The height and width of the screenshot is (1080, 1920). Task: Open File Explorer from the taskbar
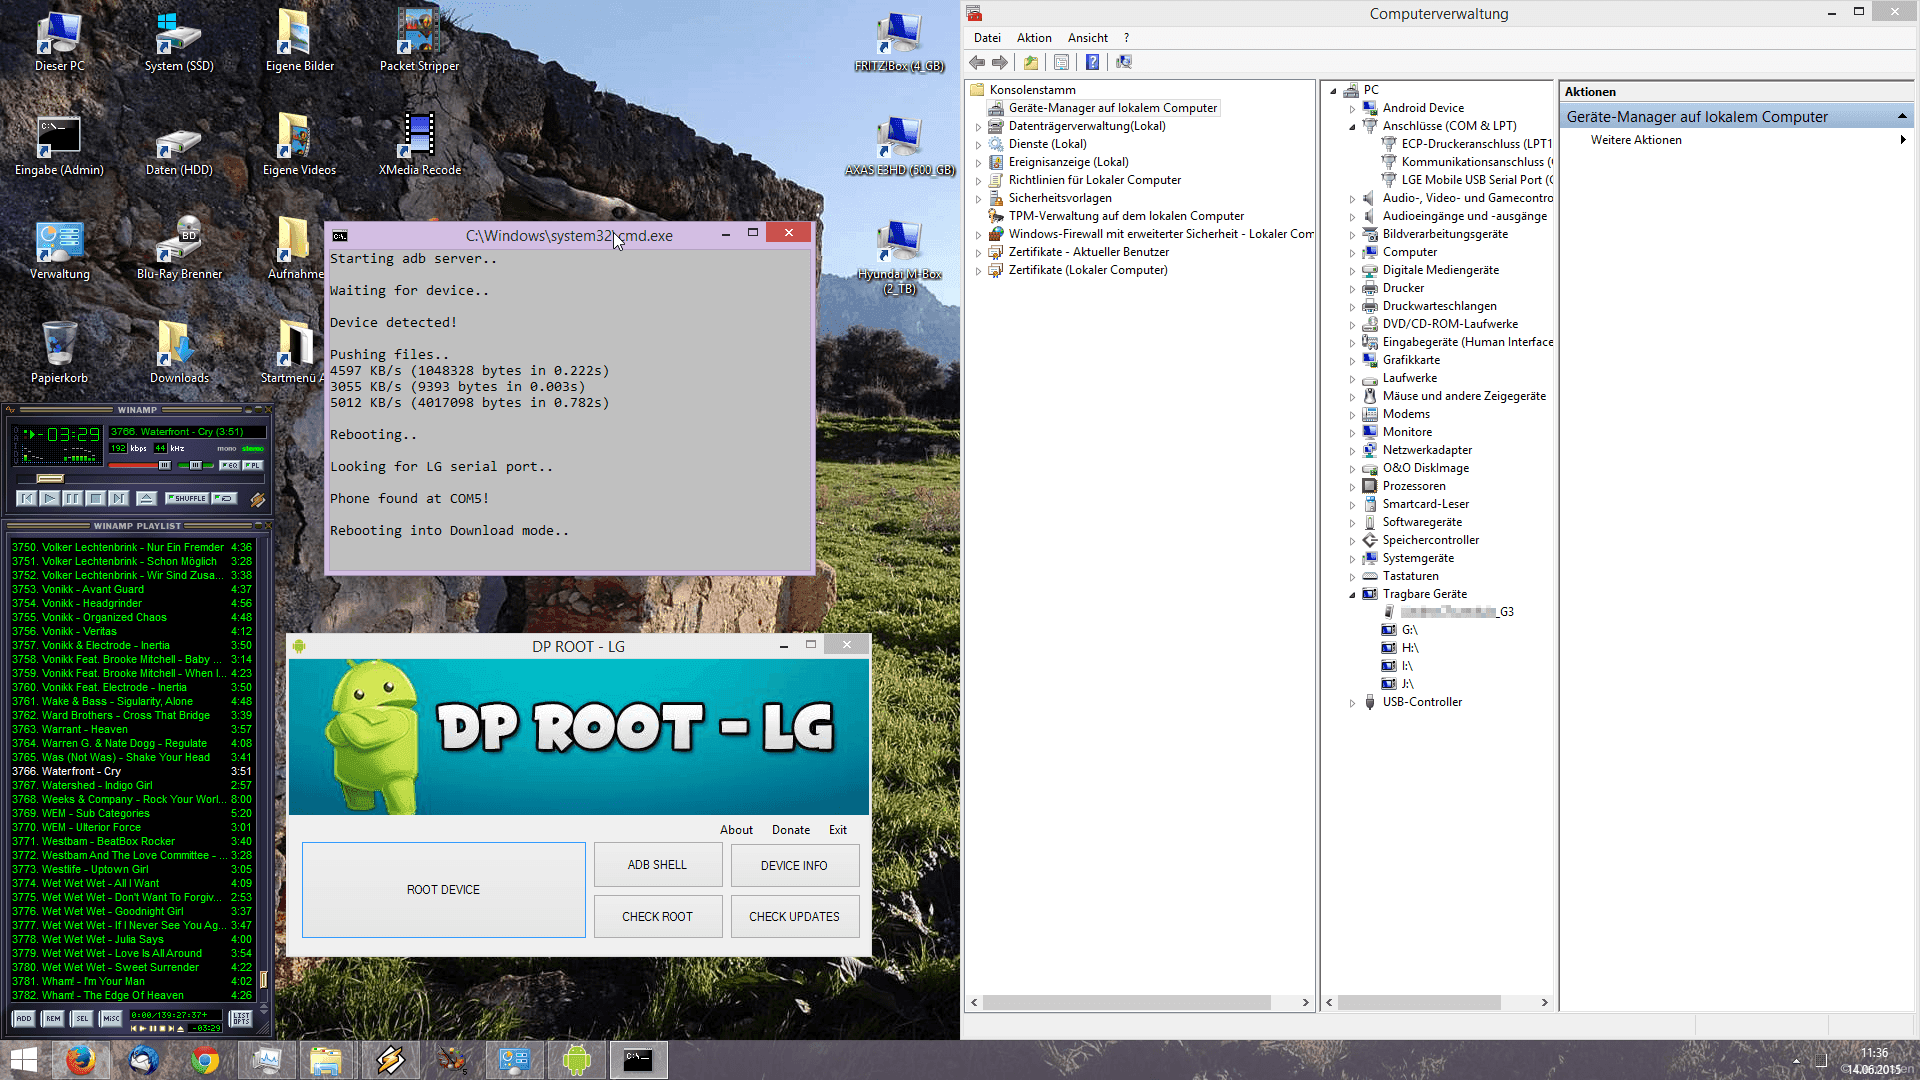tap(326, 1060)
